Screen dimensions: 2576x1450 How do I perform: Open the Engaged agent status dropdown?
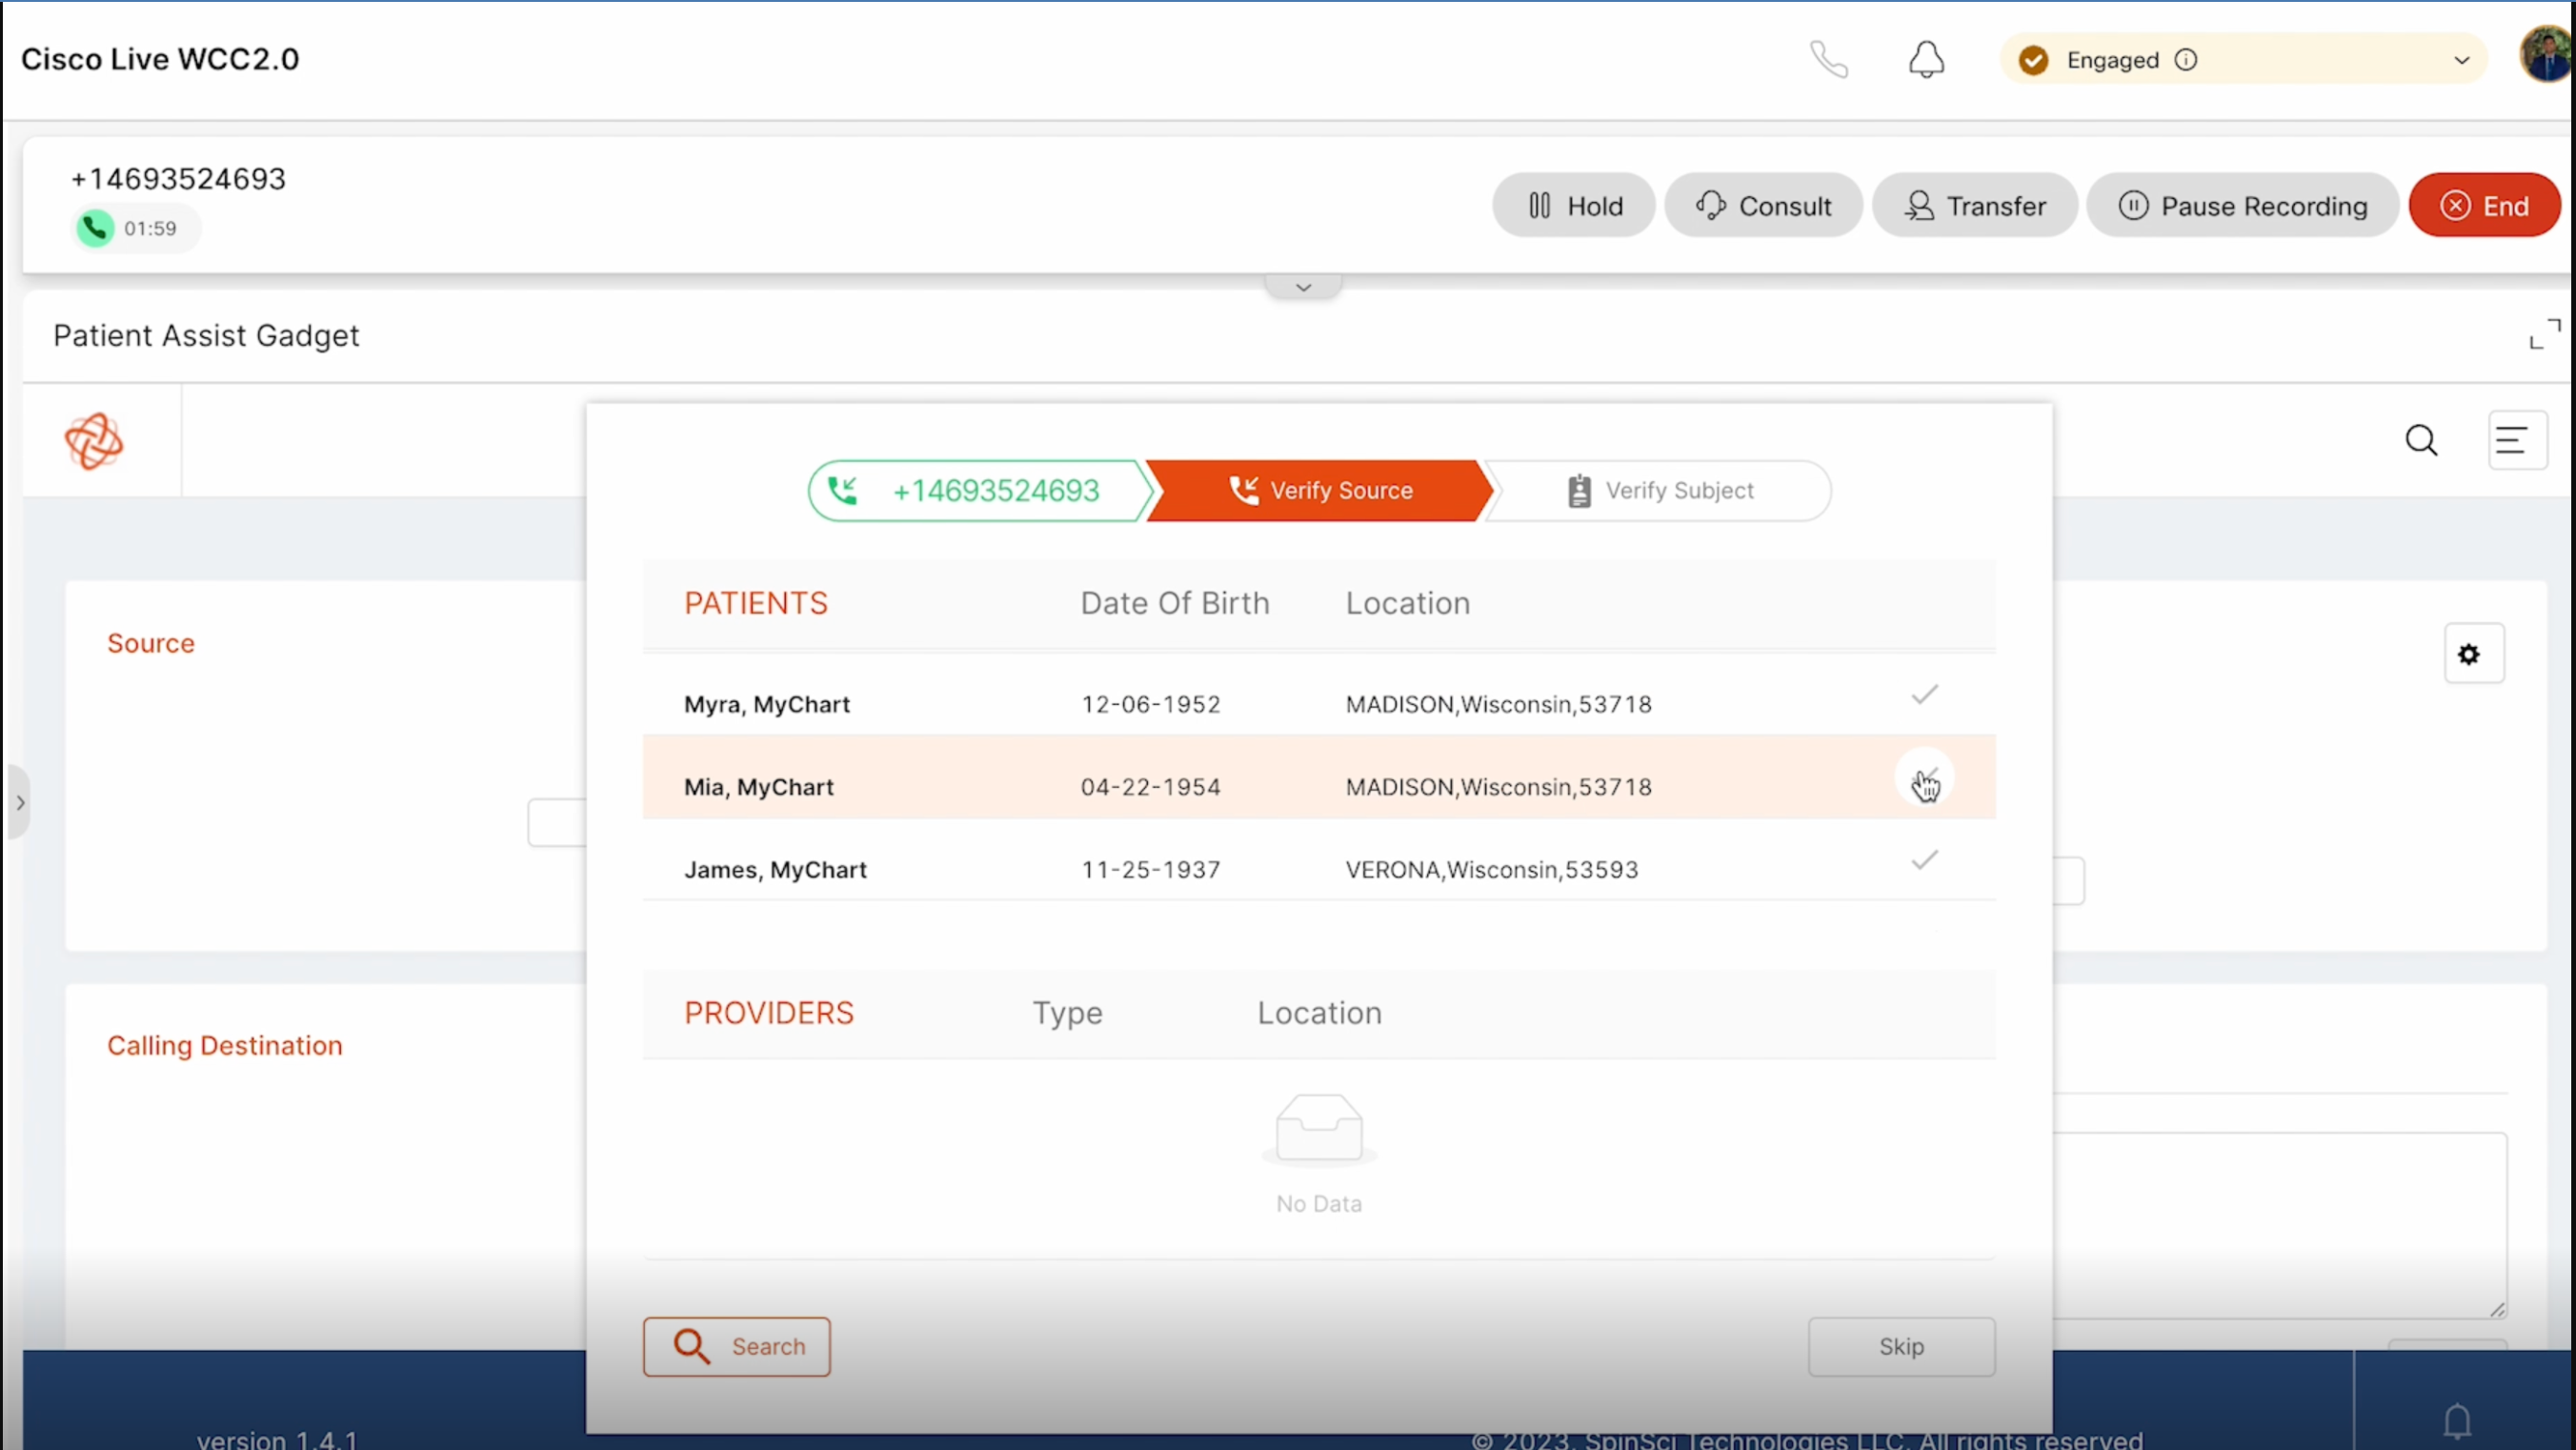click(x=2243, y=60)
